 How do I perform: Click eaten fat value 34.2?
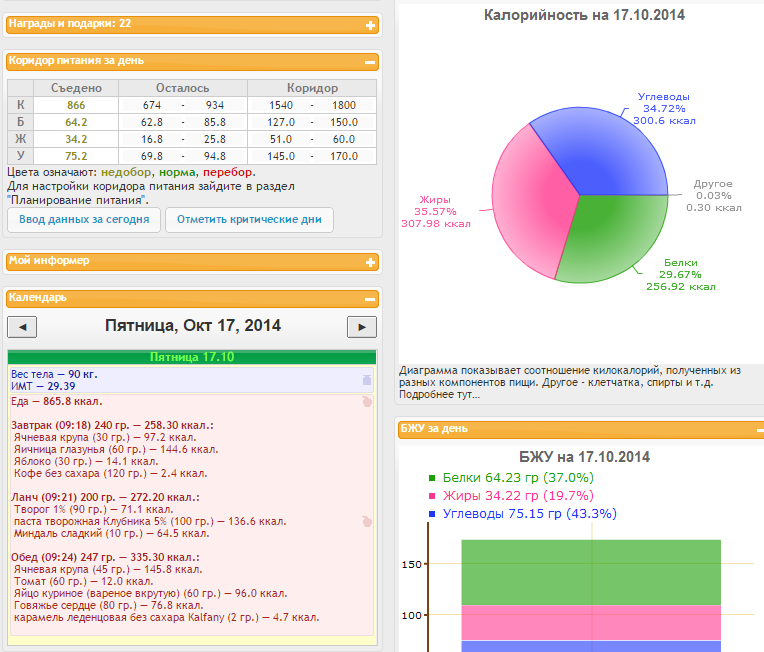76,139
